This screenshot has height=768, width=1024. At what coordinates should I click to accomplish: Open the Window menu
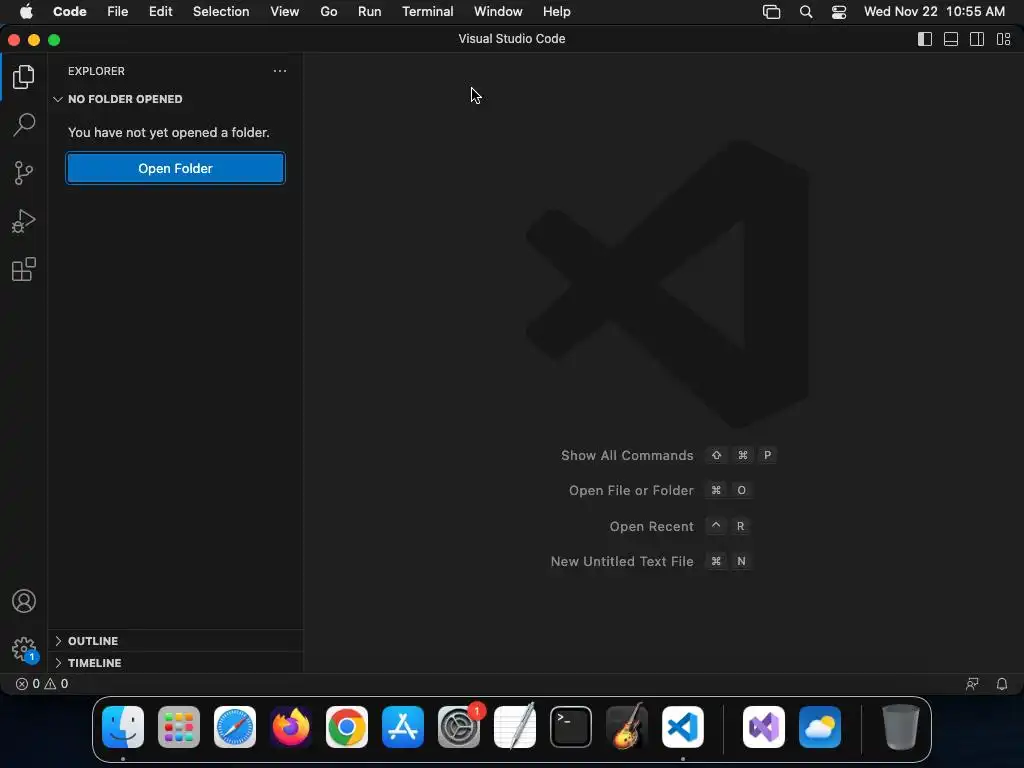point(498,12)
